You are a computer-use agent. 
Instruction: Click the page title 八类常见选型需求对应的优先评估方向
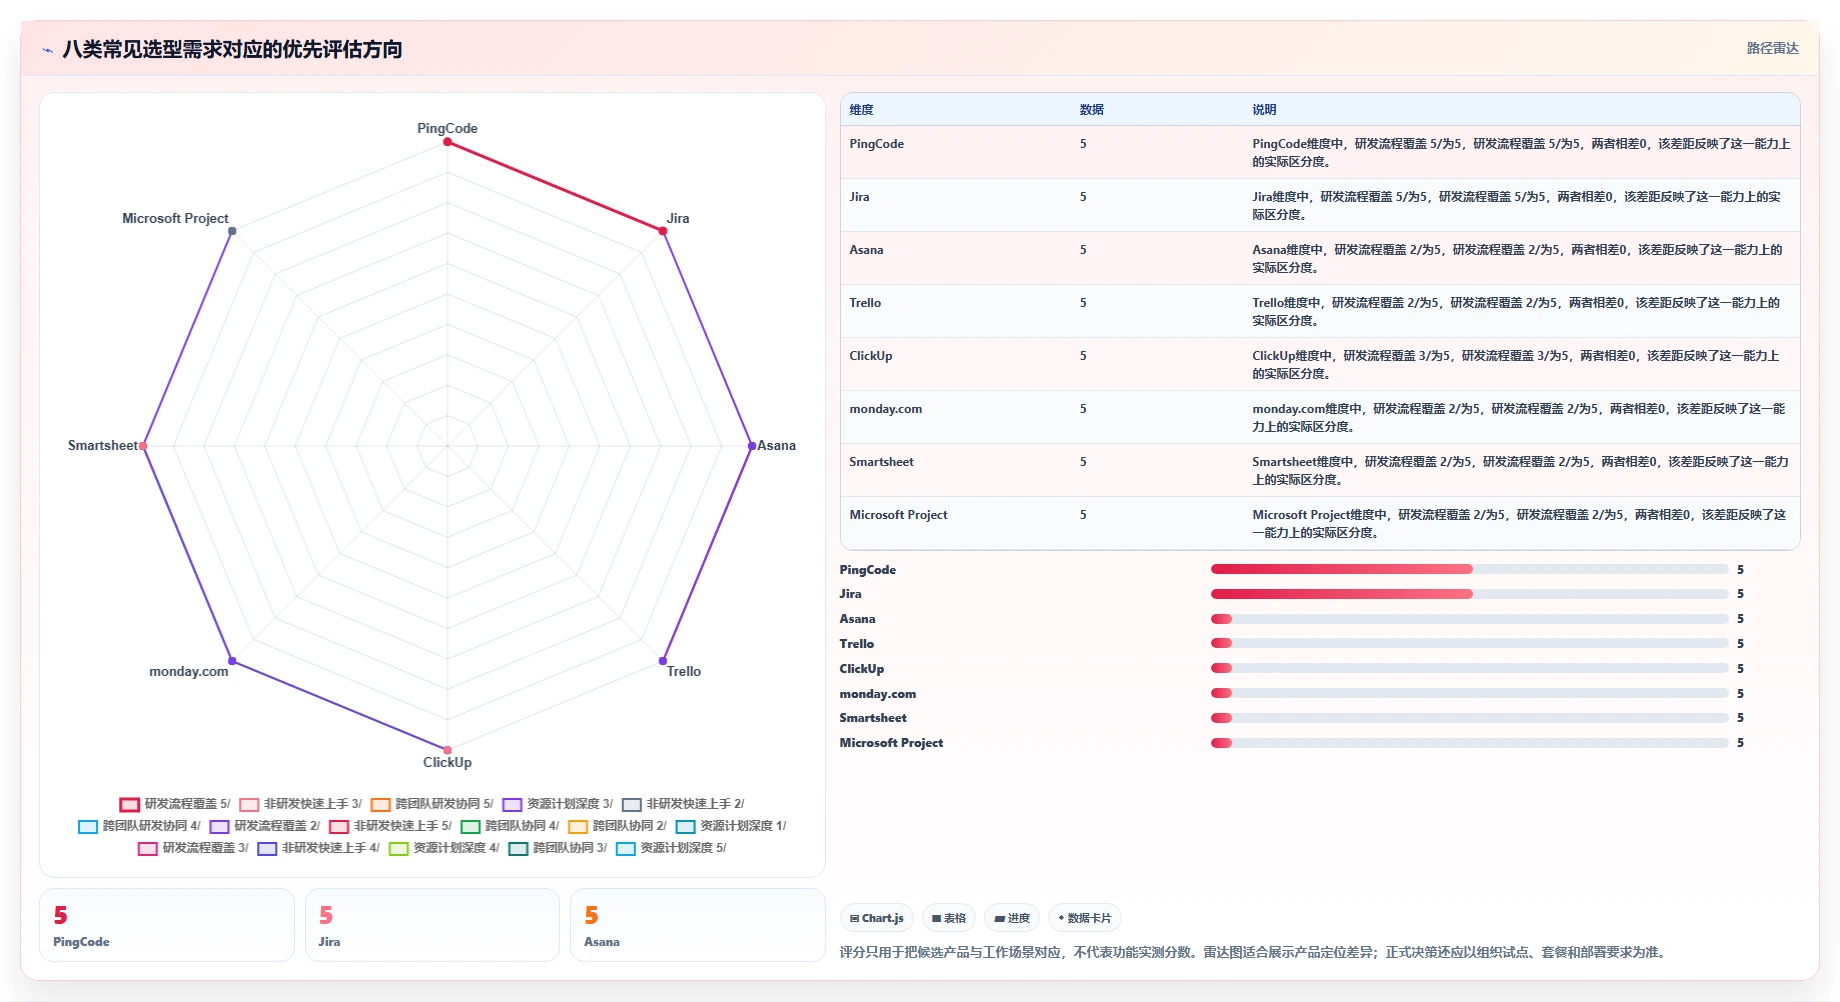click(232, 50)
